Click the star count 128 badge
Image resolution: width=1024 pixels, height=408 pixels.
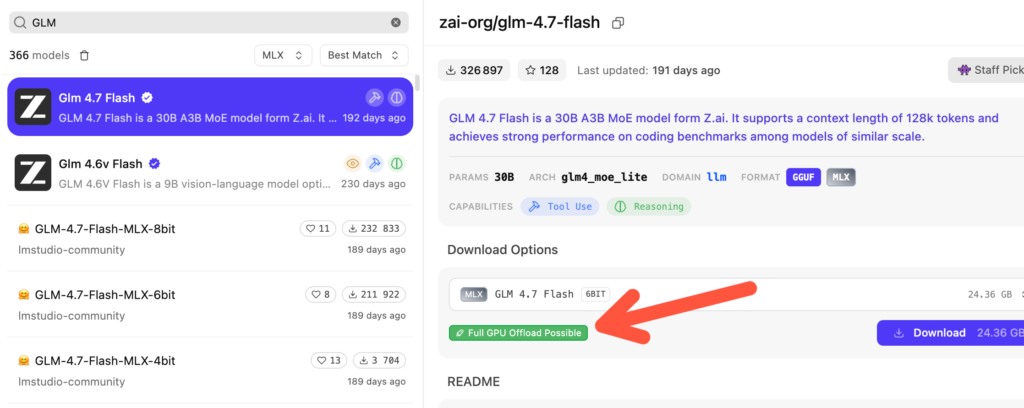click(x=542, y=71)
